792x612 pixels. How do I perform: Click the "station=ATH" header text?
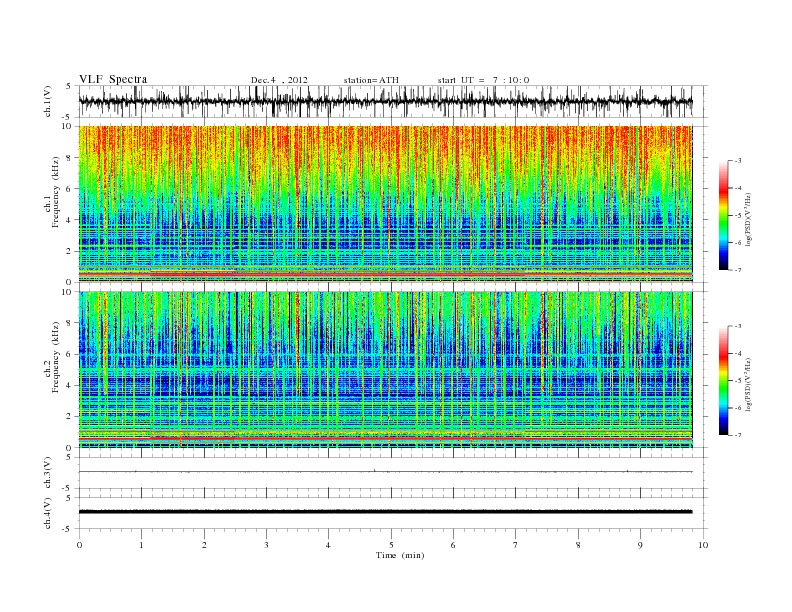[371, 80]
